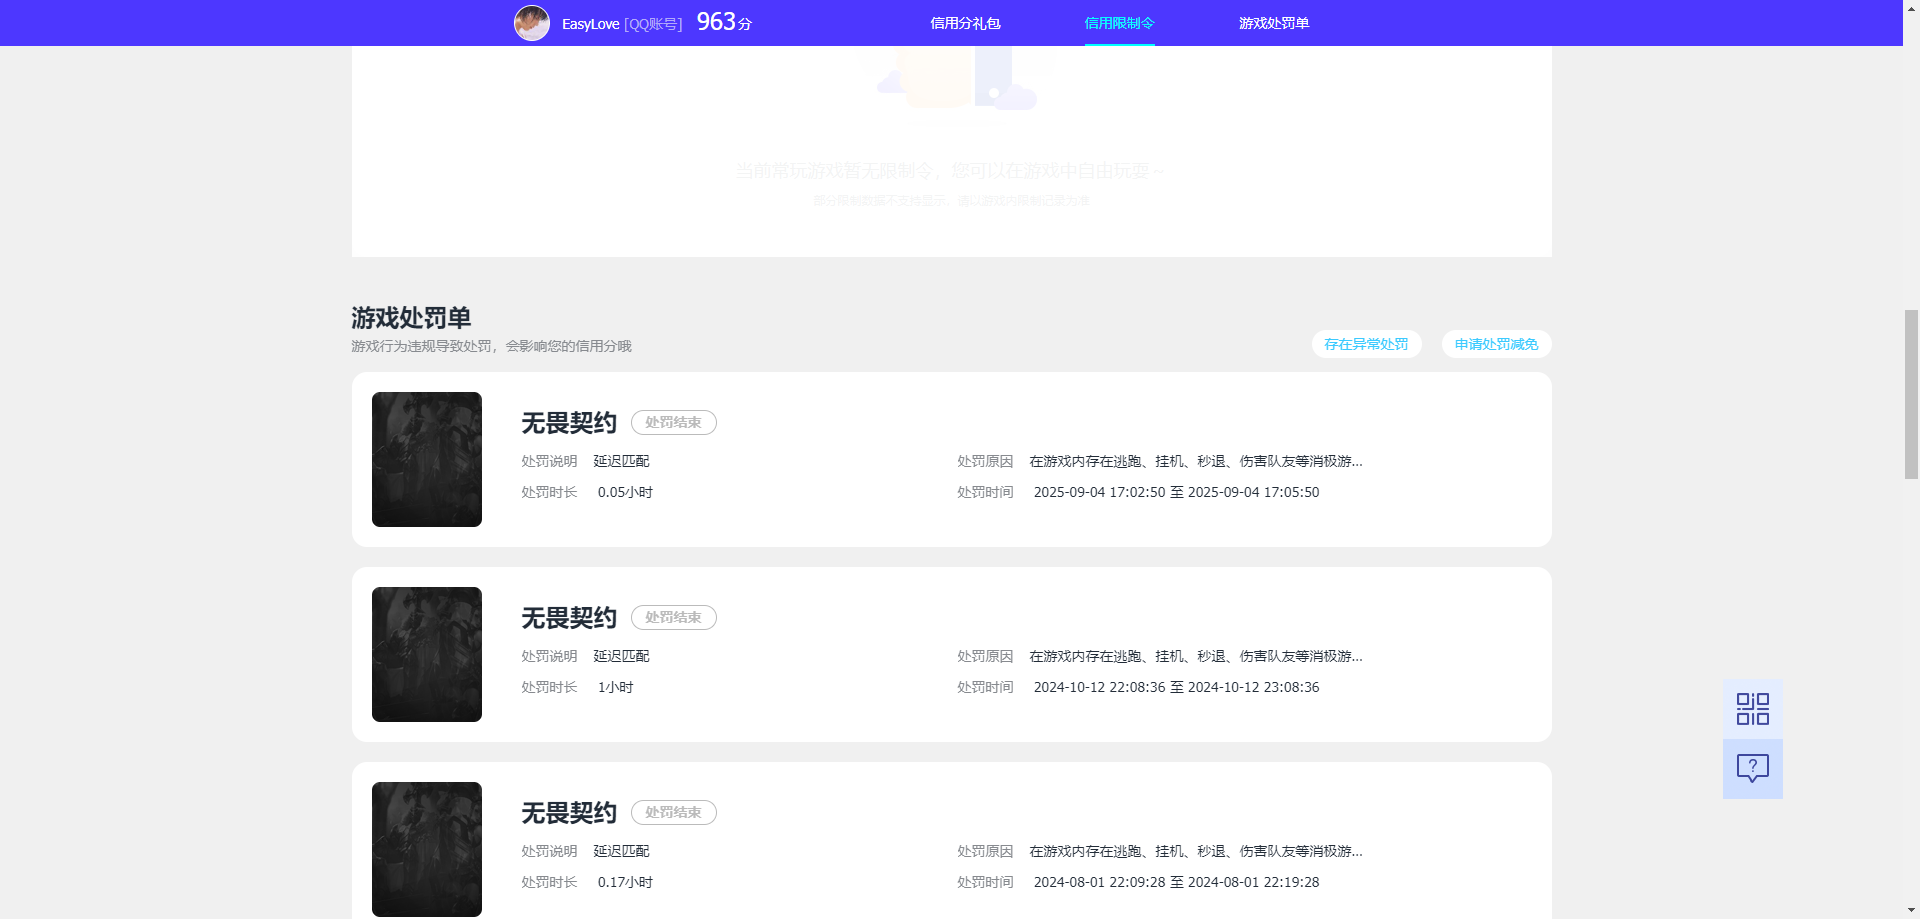Click the 963分 credit score
The height and width of the screenshot is (919, 1920).
(722, 20)
